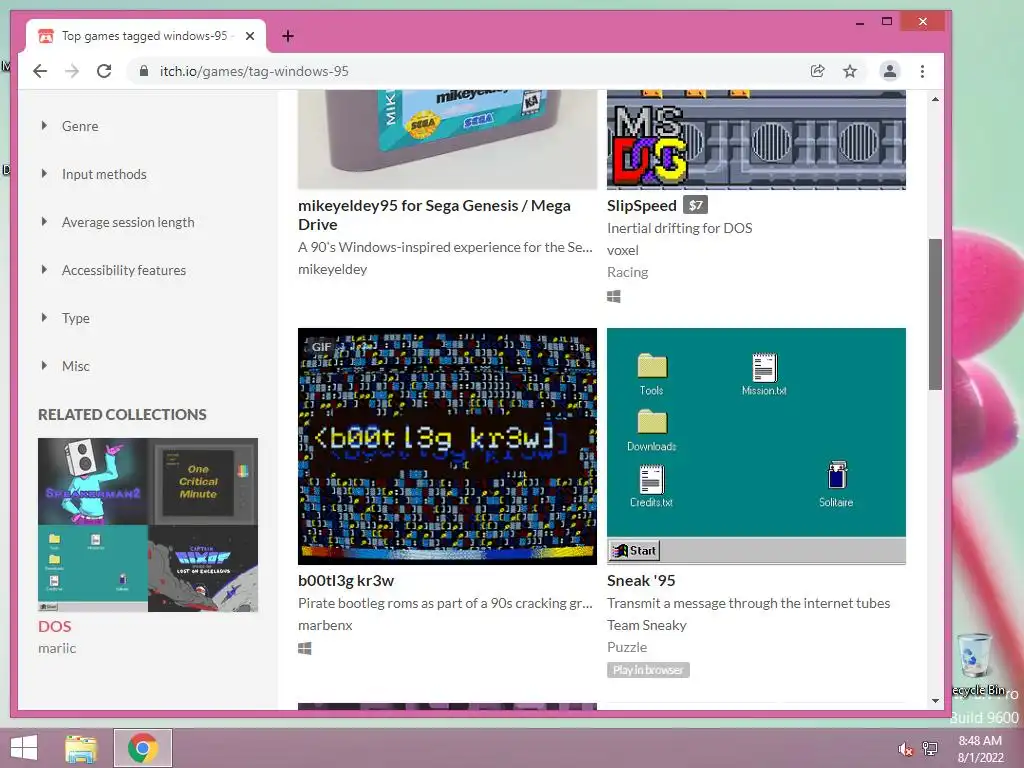Open File Explorer from the taskbar
1024x768 pixels.
click(x=81, y=748)
